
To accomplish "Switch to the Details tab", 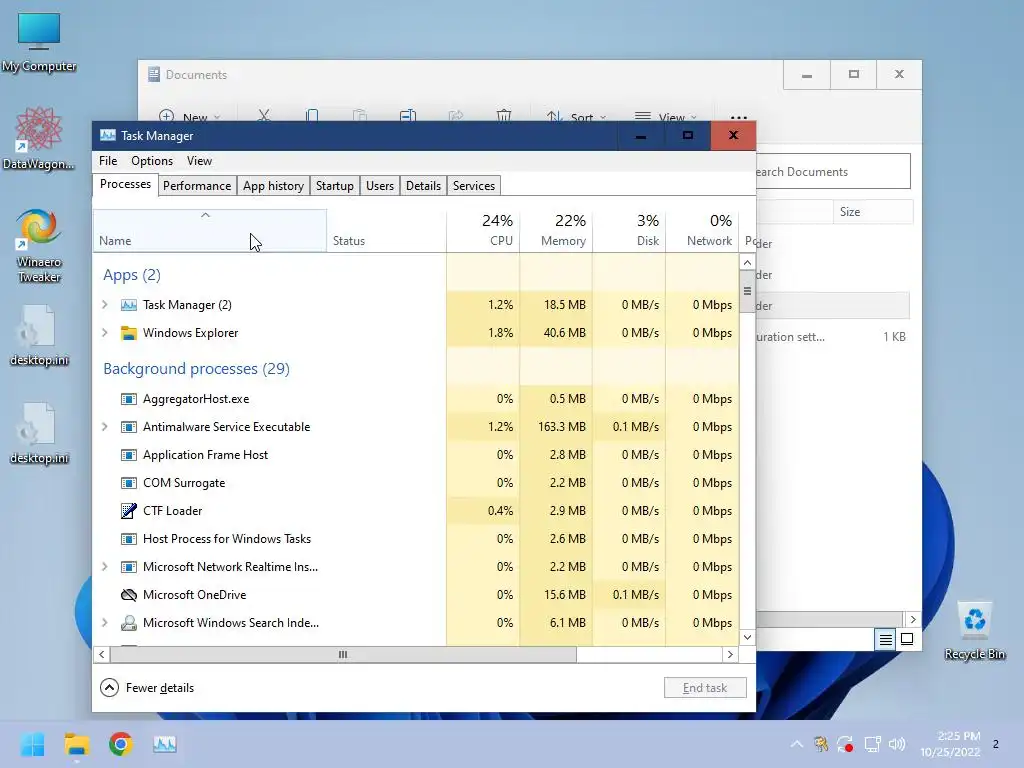I will click(x=423, y=185).
